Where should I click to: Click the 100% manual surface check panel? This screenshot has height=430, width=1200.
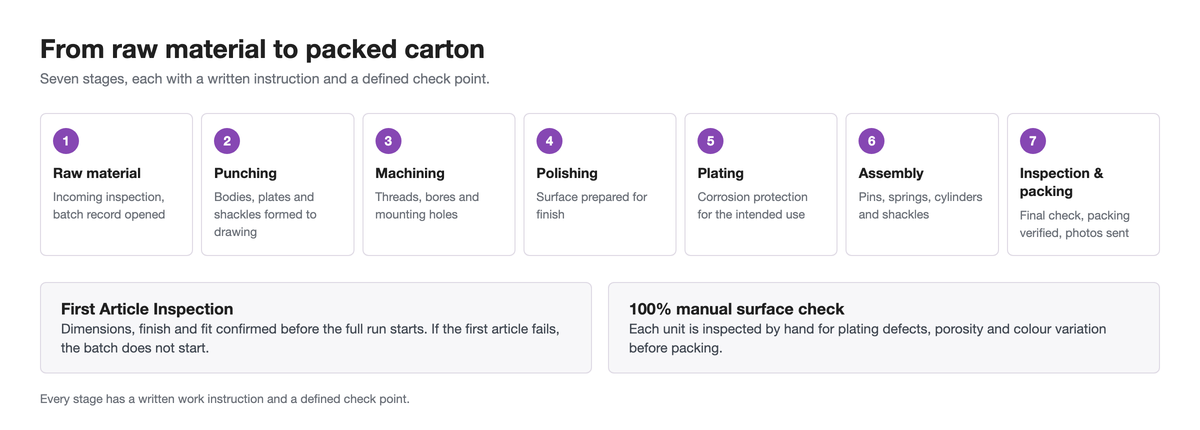click(x=884, y=328)
